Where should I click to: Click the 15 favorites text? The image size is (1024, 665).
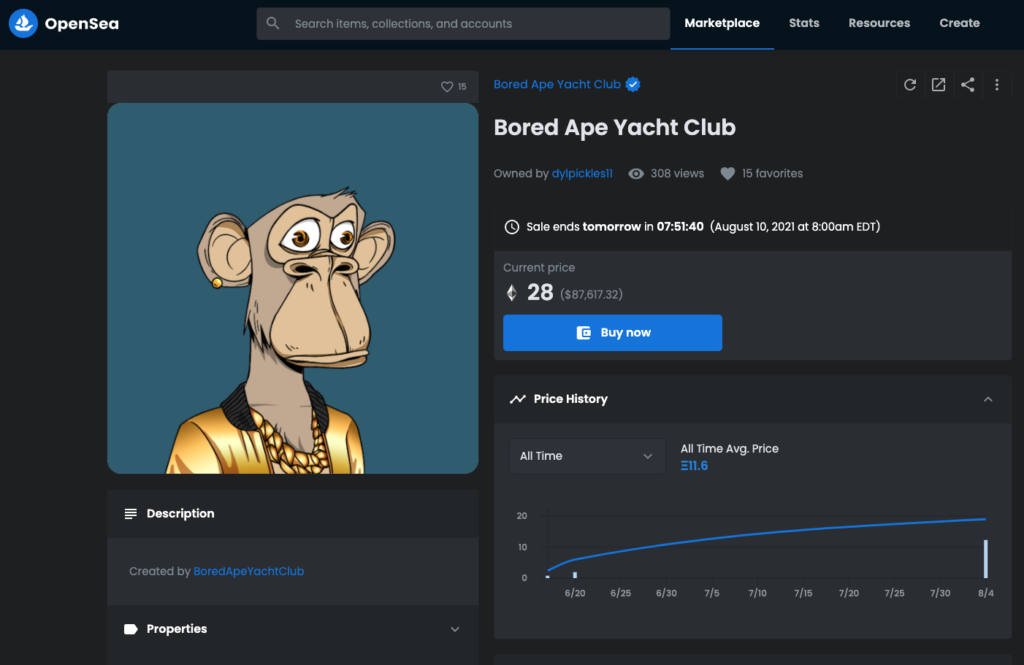[x=772, y=173]
